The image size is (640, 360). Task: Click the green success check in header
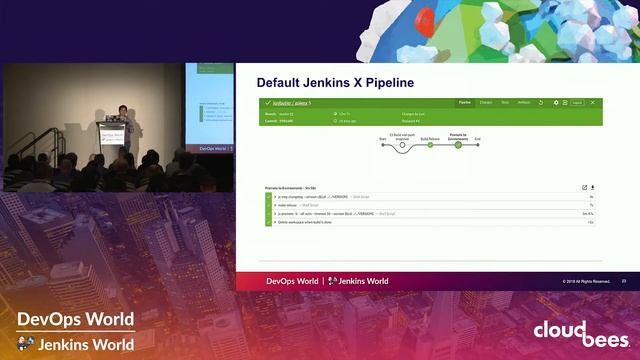point(268,103)
